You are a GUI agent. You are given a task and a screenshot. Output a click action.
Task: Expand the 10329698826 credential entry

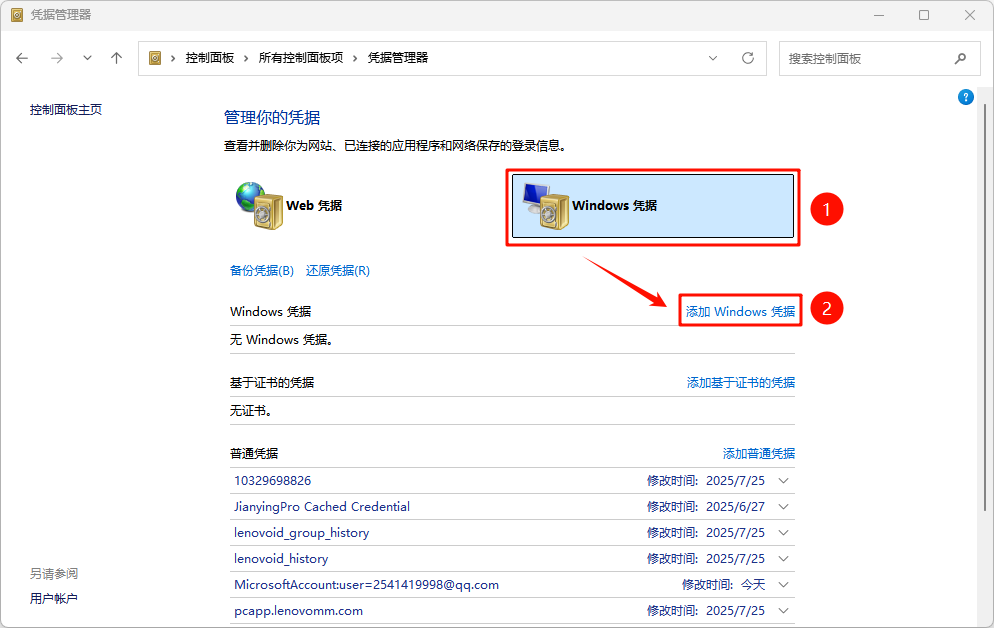(783, 481)
